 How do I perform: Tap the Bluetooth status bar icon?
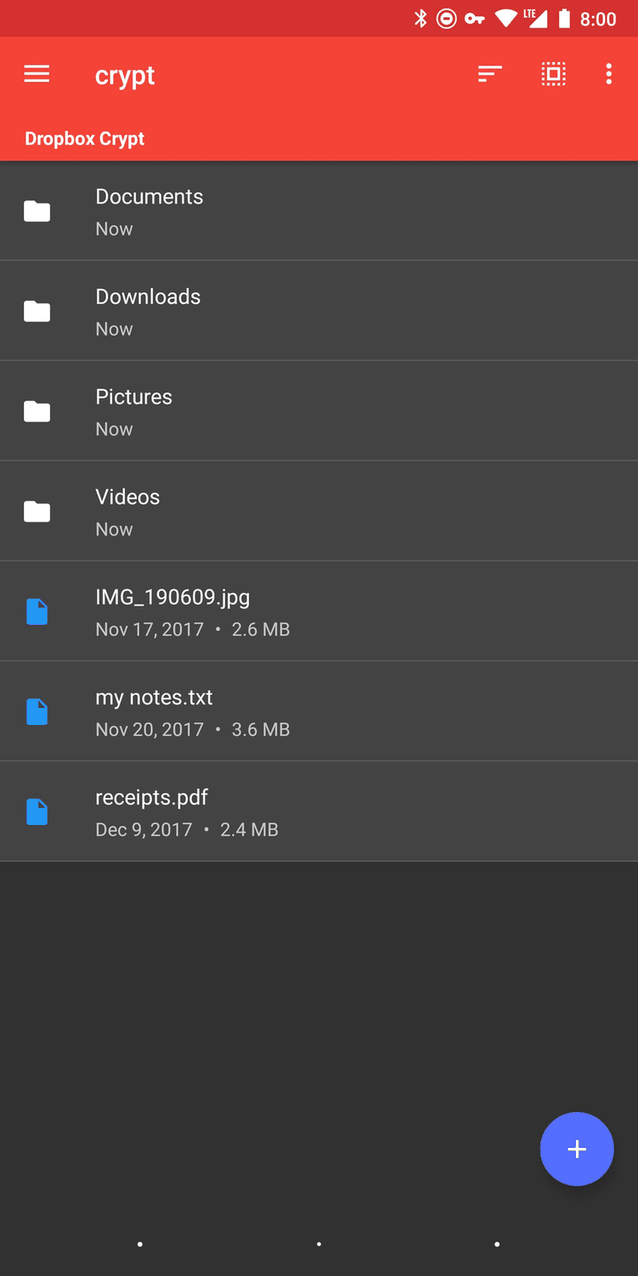coord(422,17)
